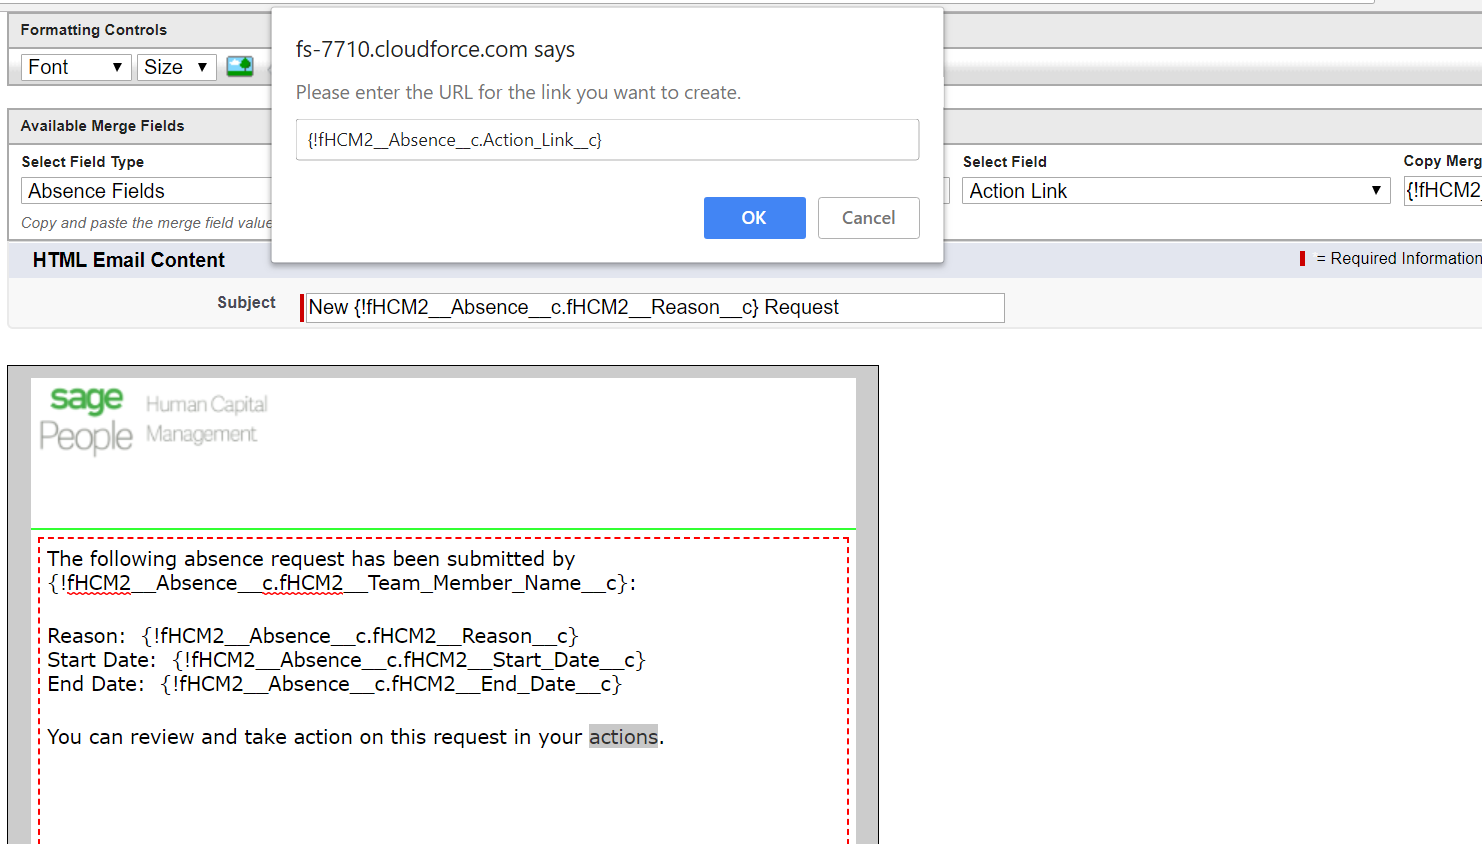Viewport: 1482px width, 844px height.
Task: Expand the Select Field dropdown showing Action Link
Action: click(x=1175, y=191)
